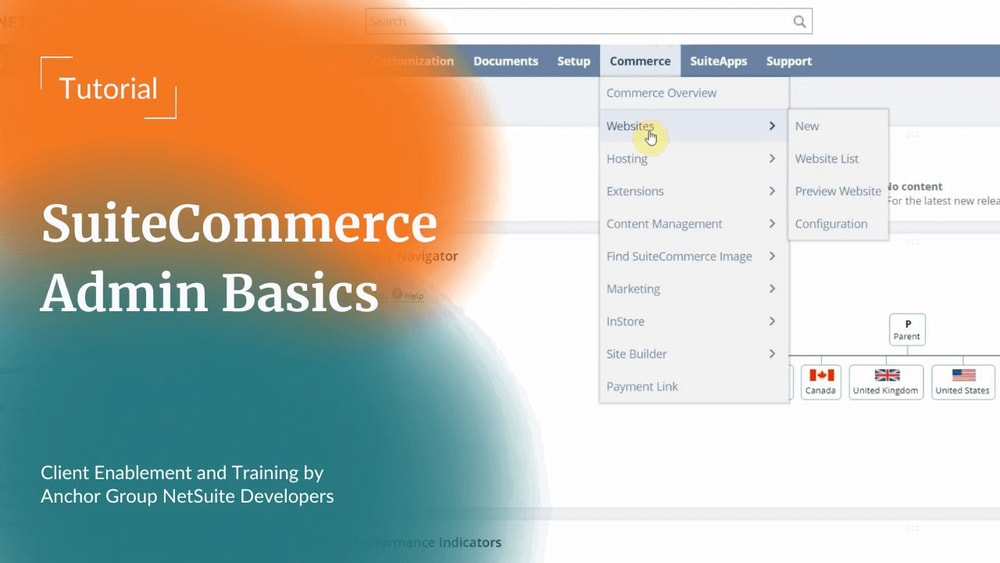Image resolution: width=1000 pixels, height=563 pixels.
Task: Click the Canada flag icon
Action: pos(821,375)
